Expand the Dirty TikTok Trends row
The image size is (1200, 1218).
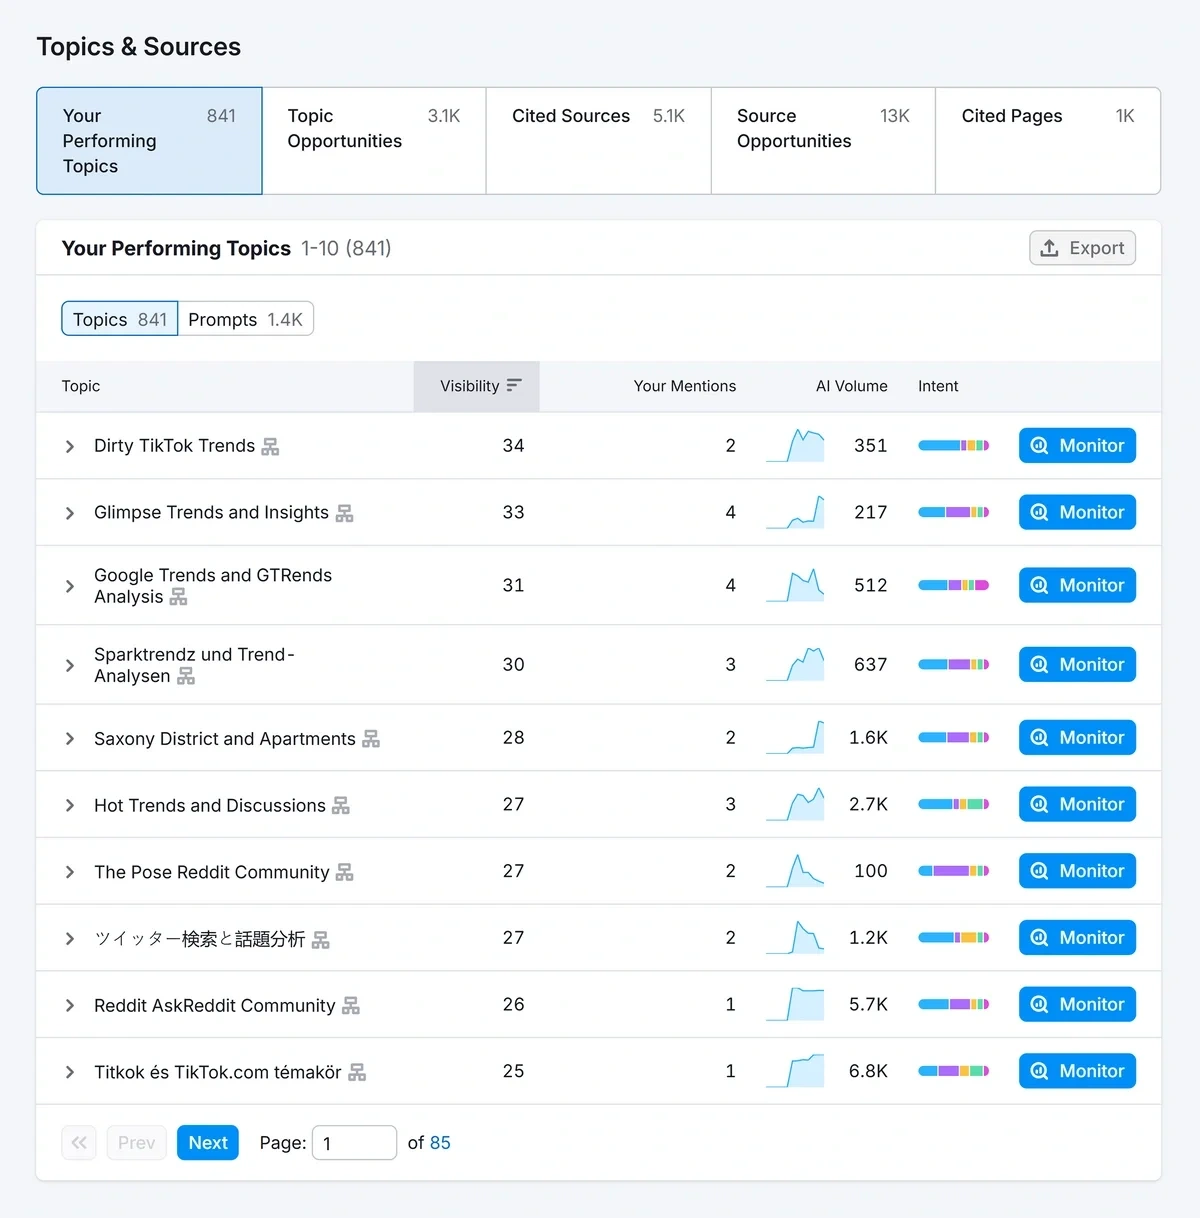(69, 446)
